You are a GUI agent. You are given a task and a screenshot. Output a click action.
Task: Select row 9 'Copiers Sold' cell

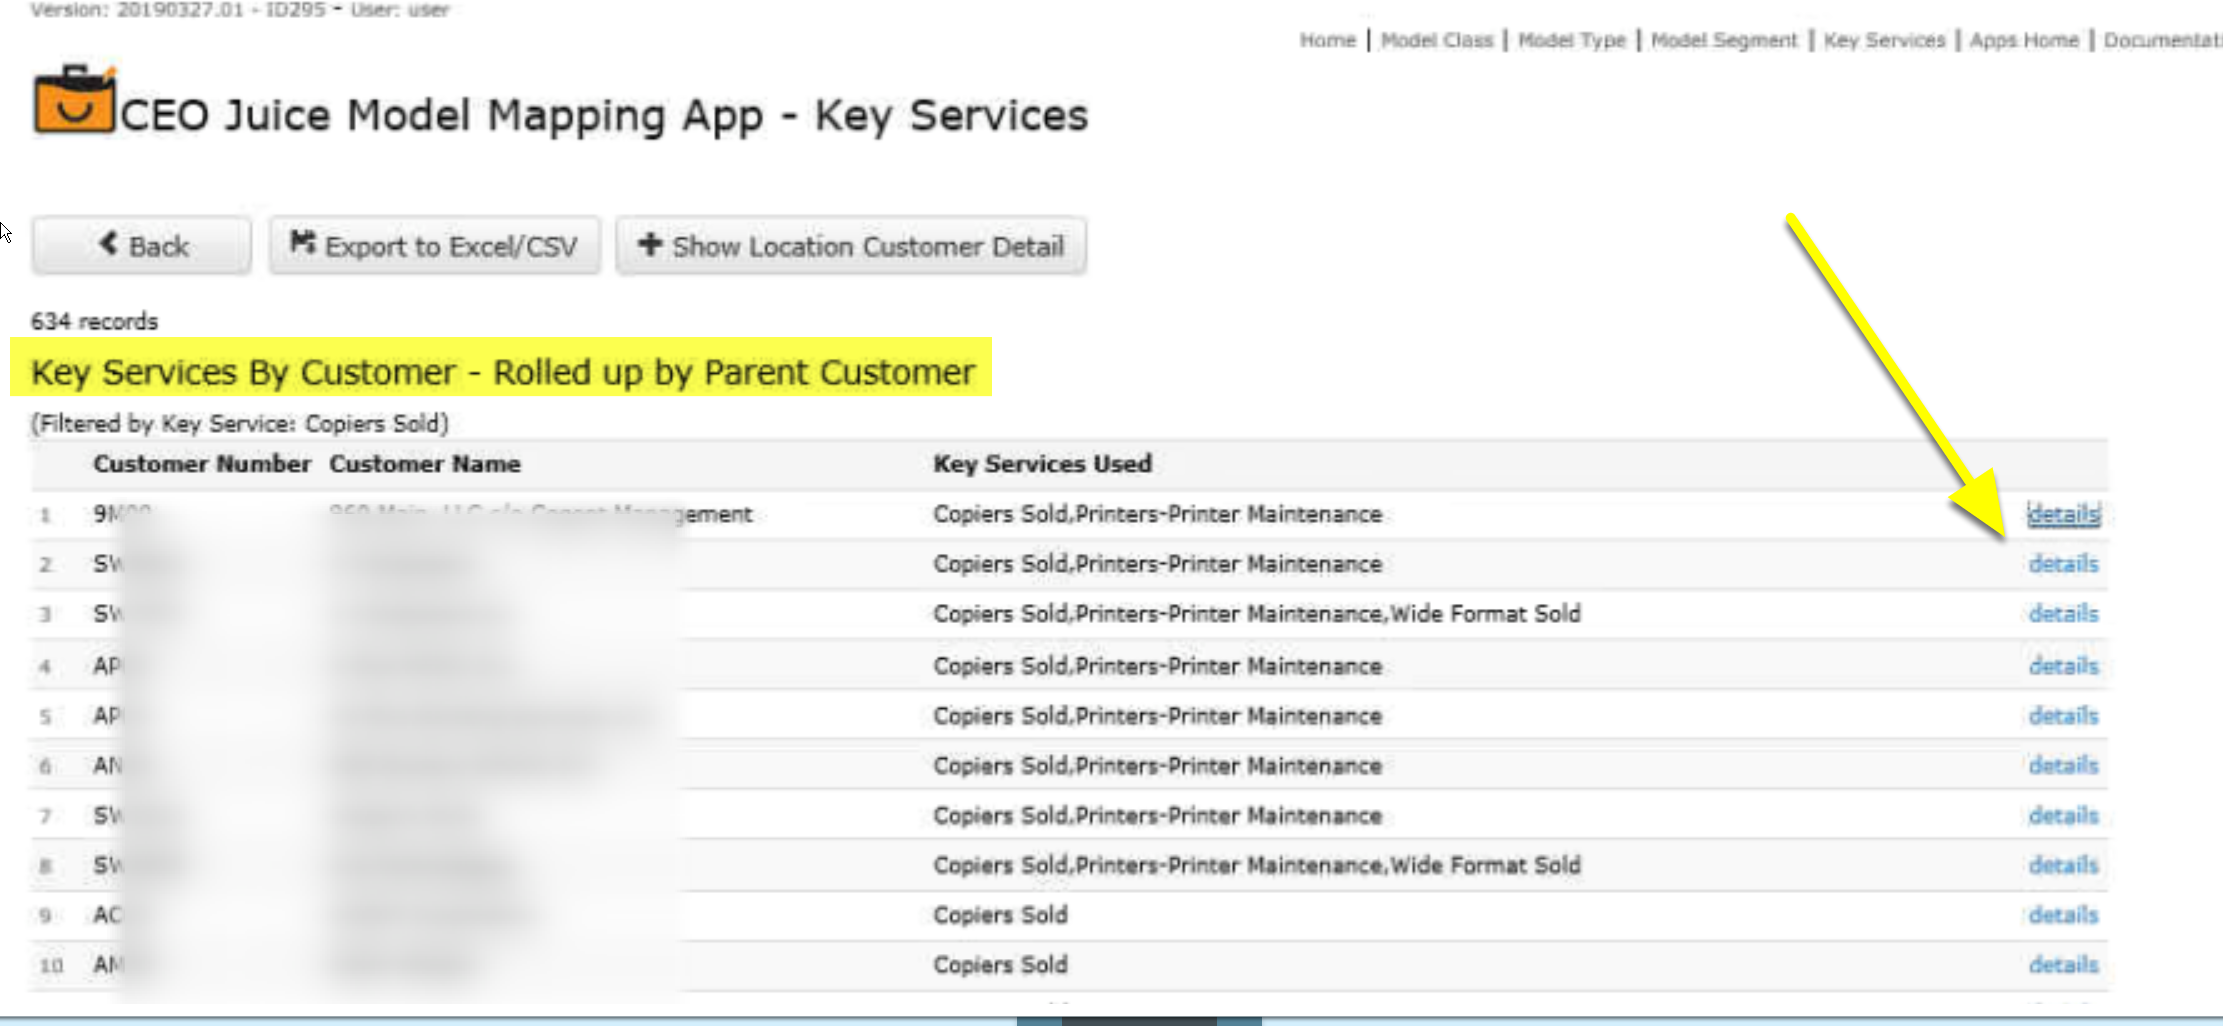pos(1000,915)
